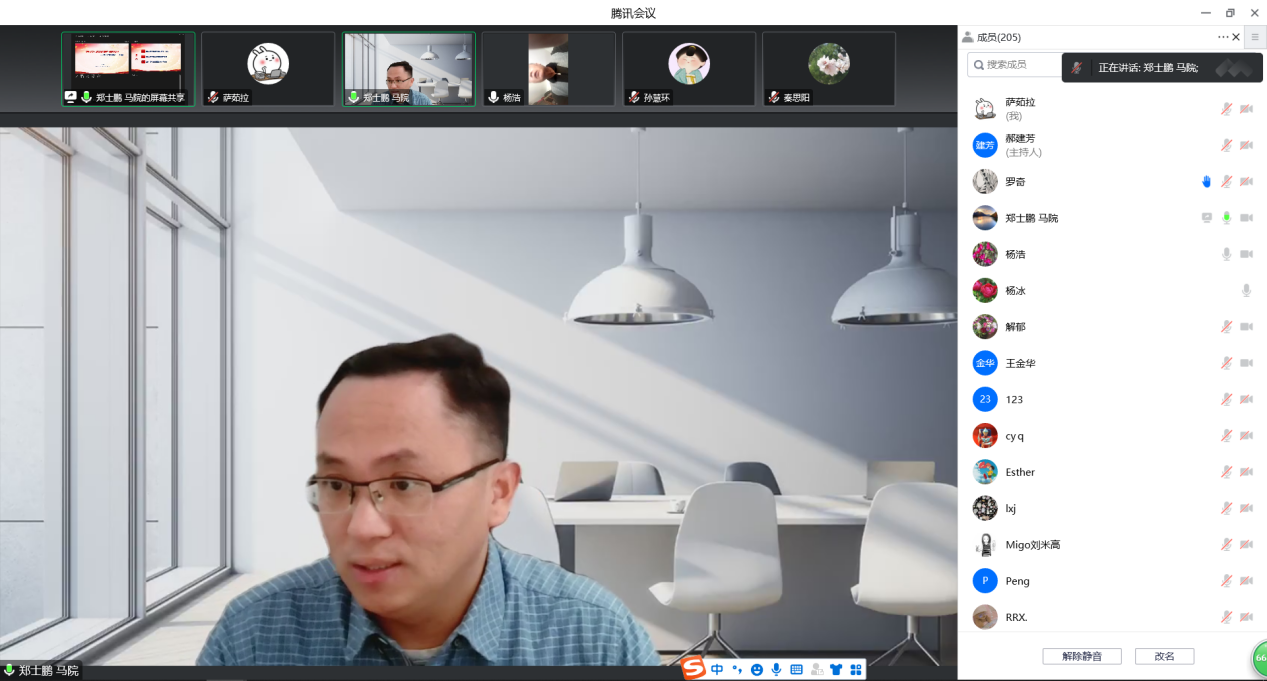This screenshot has height=681, width=1267.
Task: Open the Sogou emoji face panel
Action: coord(756,669)
